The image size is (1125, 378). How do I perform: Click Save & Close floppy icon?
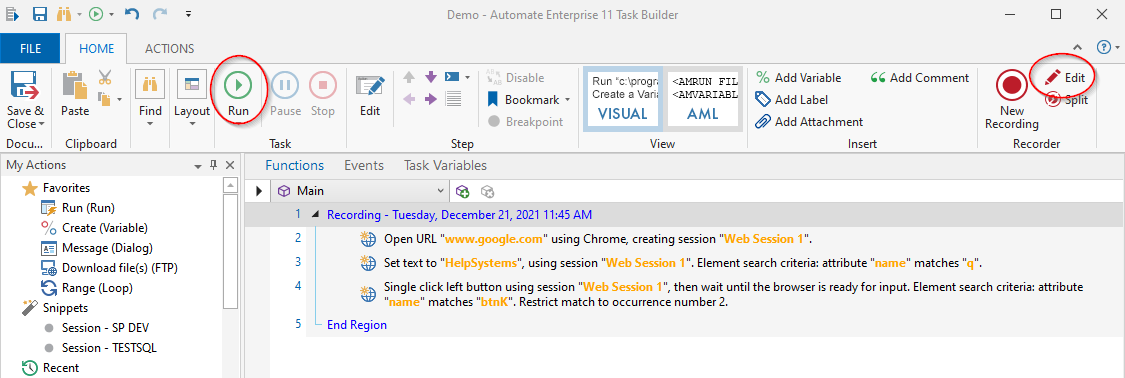pos(25,86)
